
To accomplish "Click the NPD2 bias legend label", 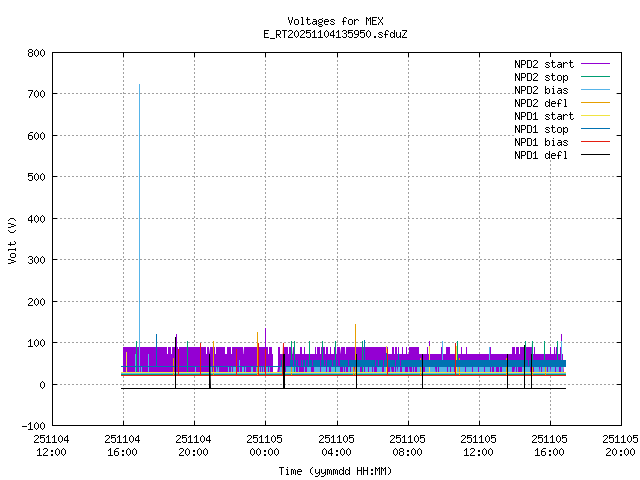I will point(542,89).
